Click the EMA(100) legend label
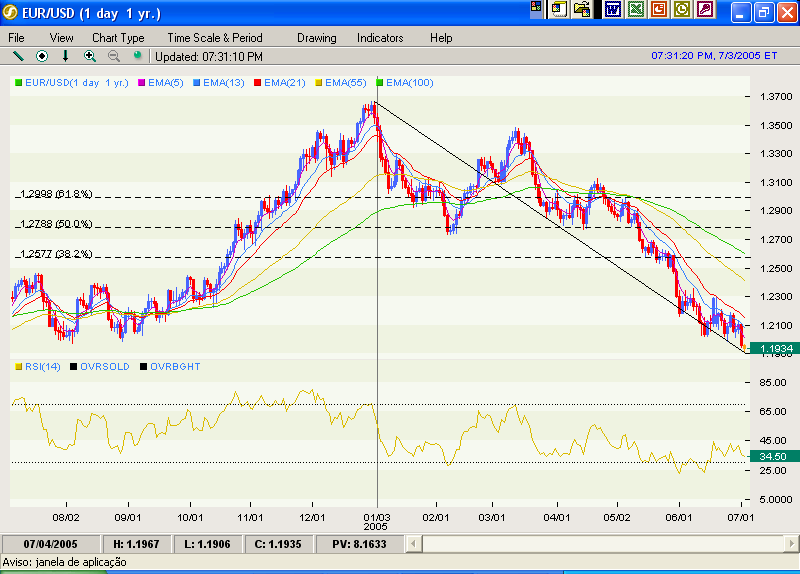Viewport: 800px width, 574px height. (x=409, y=83)
